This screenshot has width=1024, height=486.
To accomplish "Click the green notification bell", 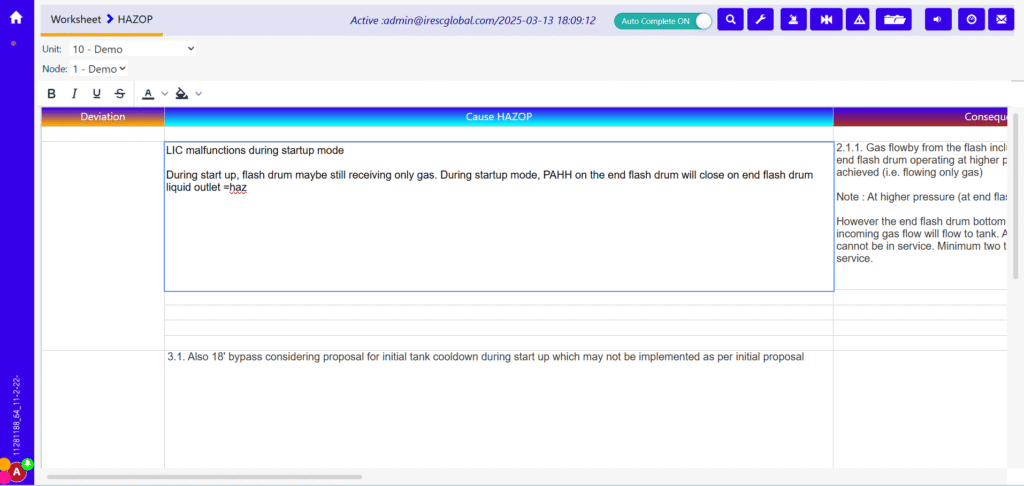I will click(x=28, y=463).
